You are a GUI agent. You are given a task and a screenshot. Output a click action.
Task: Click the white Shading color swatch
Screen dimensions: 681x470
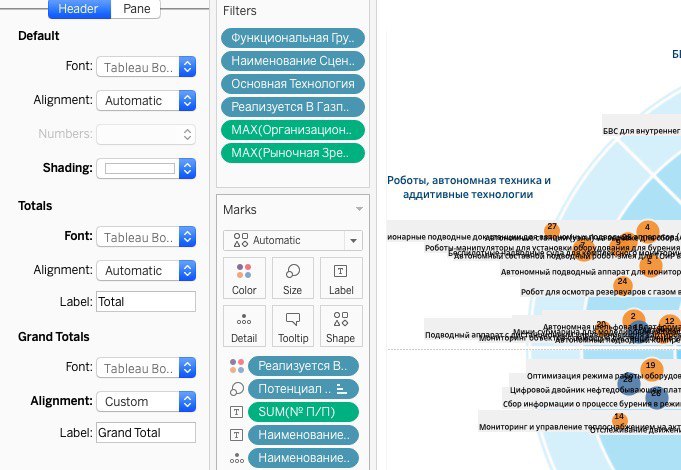click(x=140, y=169)
